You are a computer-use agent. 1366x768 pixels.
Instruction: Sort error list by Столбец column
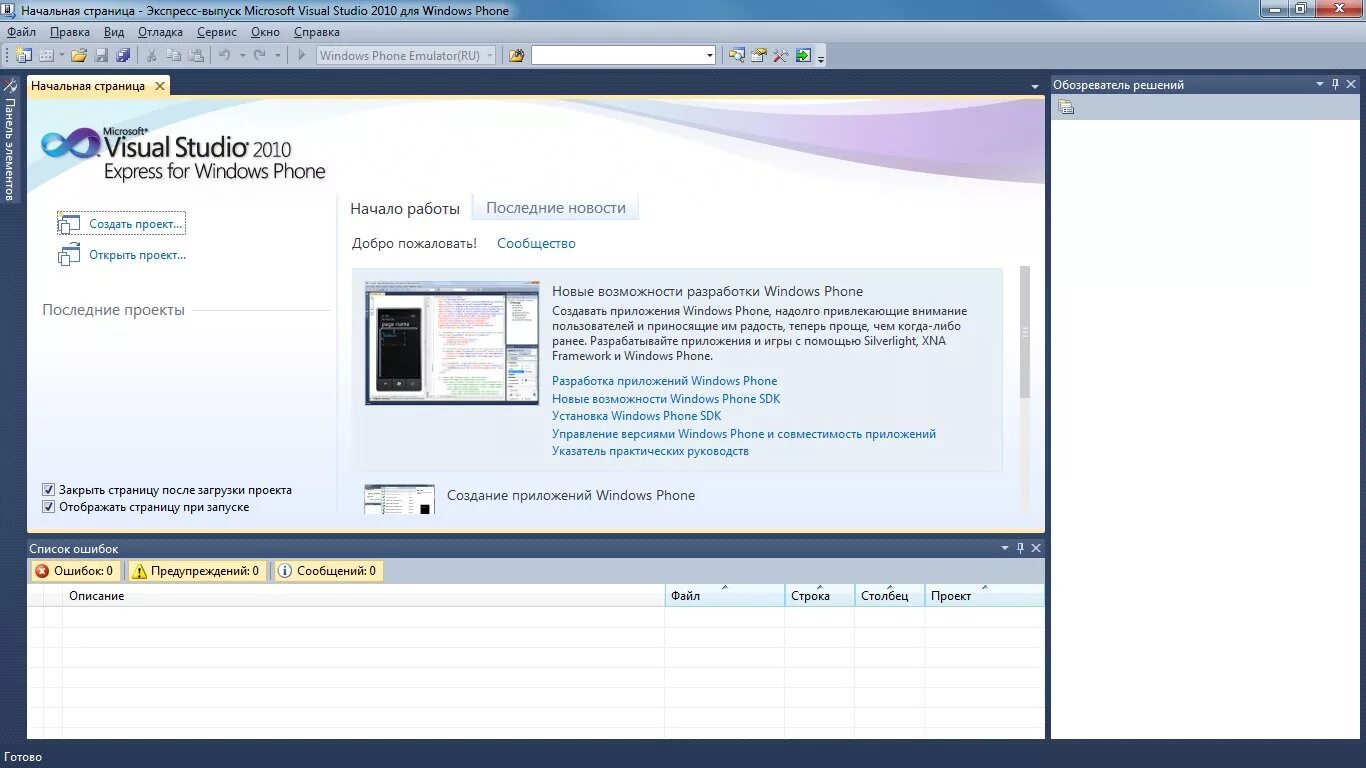pyautogui.click(x=890, y=596)
